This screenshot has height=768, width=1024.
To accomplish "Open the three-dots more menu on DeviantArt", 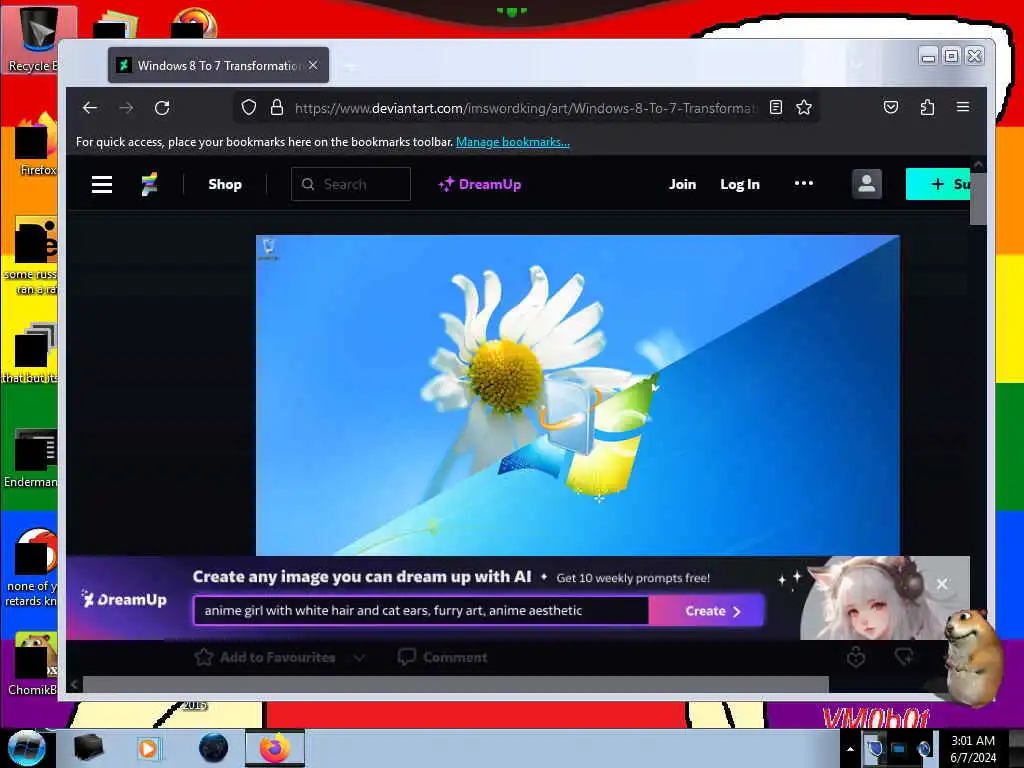I will [x=804, y=184].
